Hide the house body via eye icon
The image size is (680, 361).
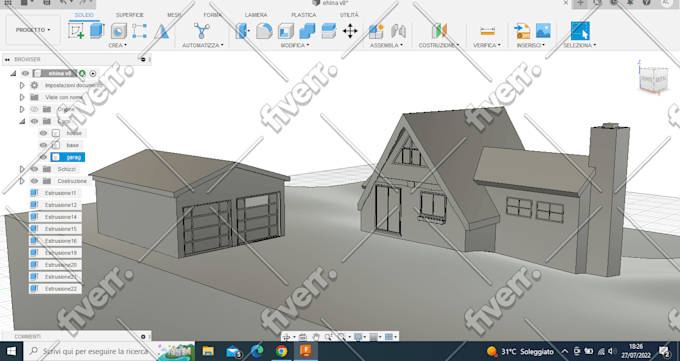[x=43, y=133]
